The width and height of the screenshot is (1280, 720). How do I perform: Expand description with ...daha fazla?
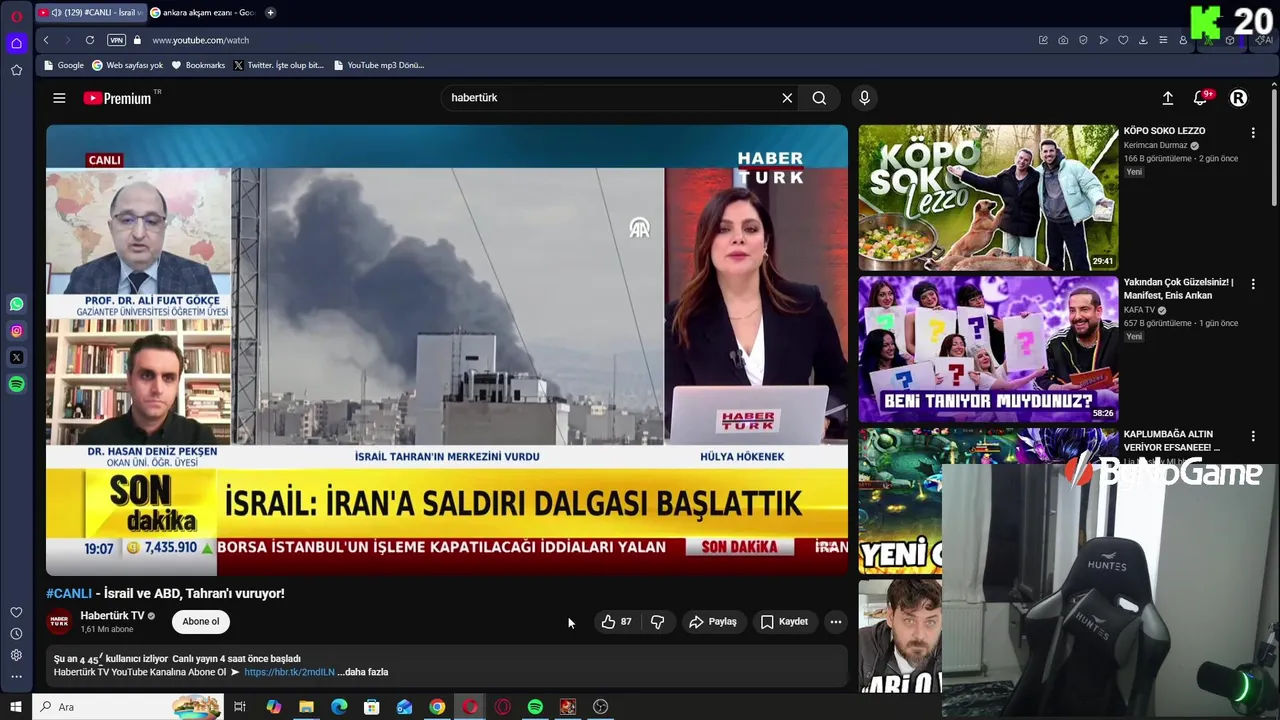(362, 672)
